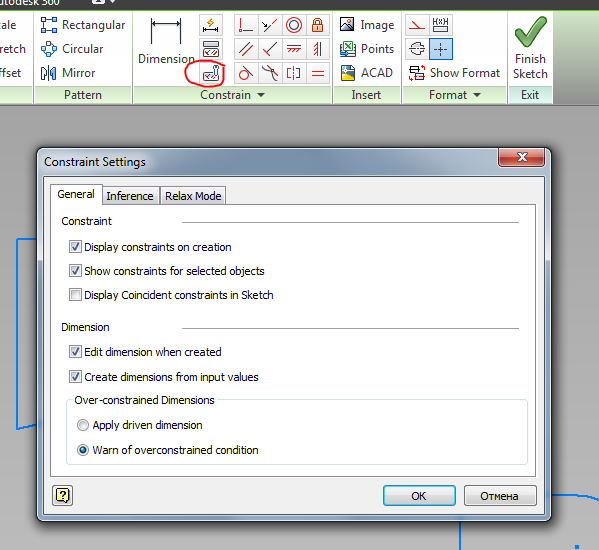599x550 pixels.
Task: Enable Display Coincident constraints in Sketch
Action: [x=75, y=295]
